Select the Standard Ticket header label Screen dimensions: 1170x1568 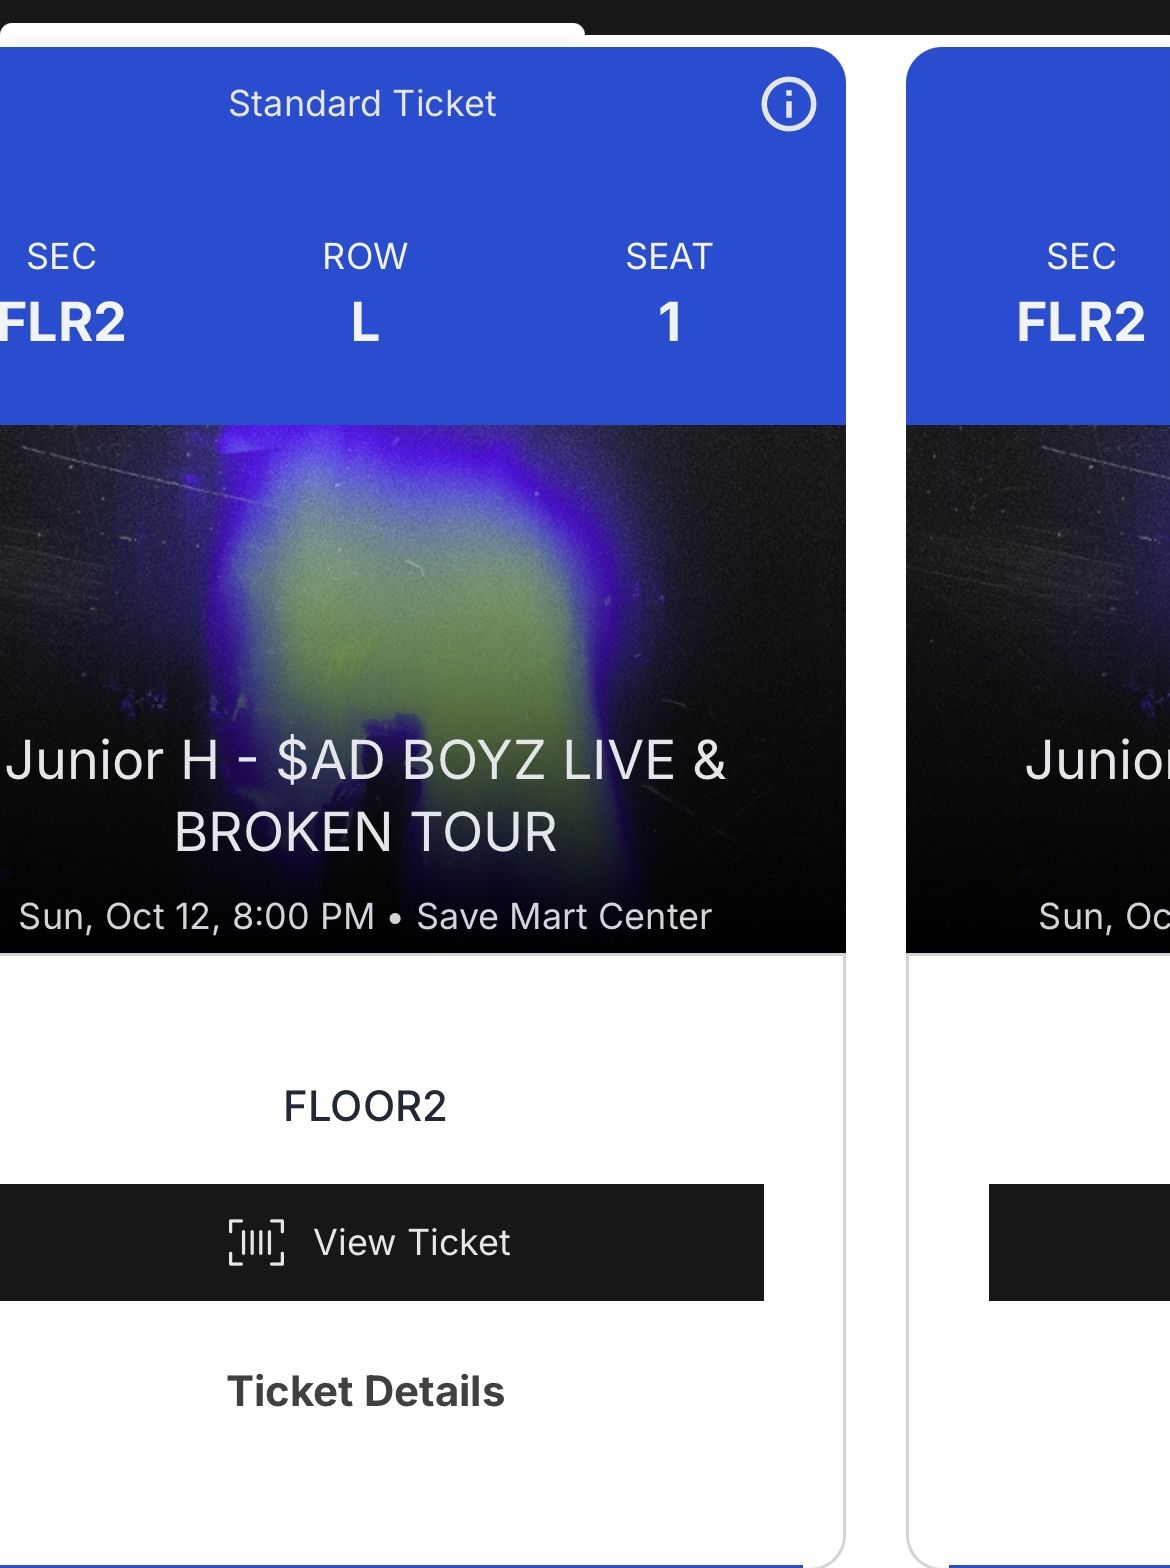(362, 104)
